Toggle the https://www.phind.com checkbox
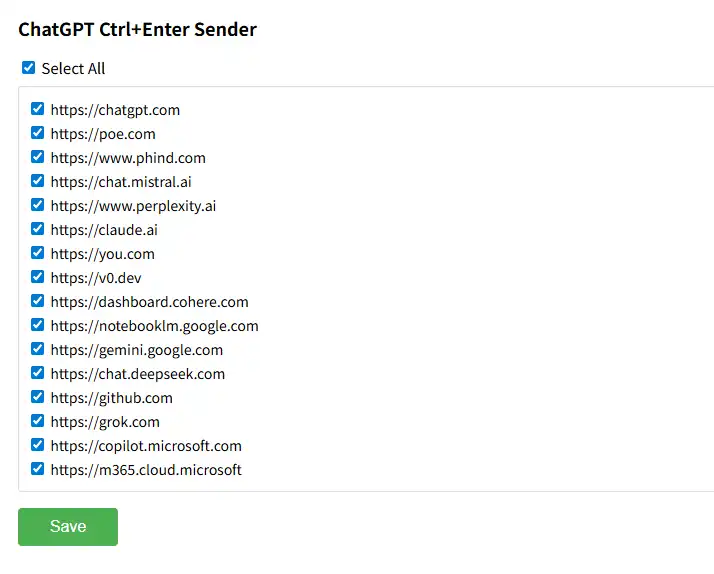Image resolution: width=714 pixels, height=574 pixels. point(38,157)
